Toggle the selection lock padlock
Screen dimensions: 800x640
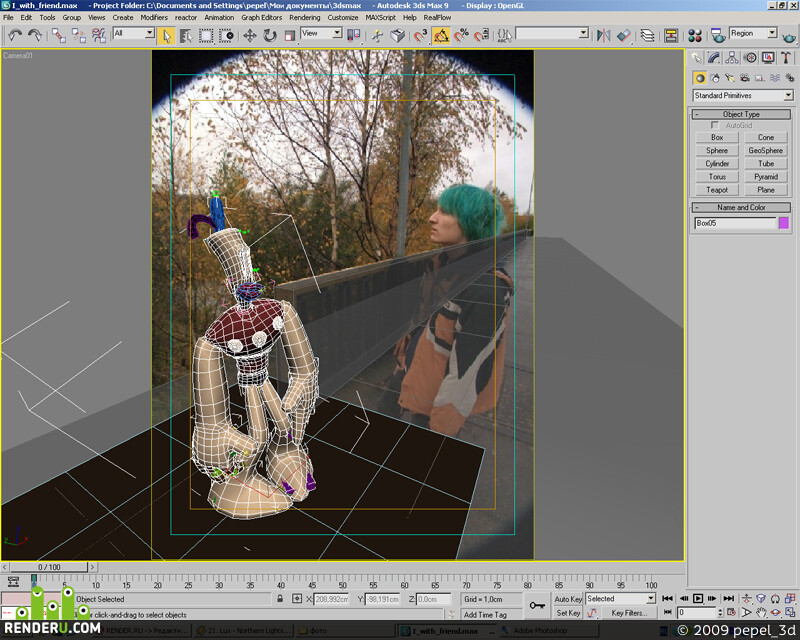280,599
